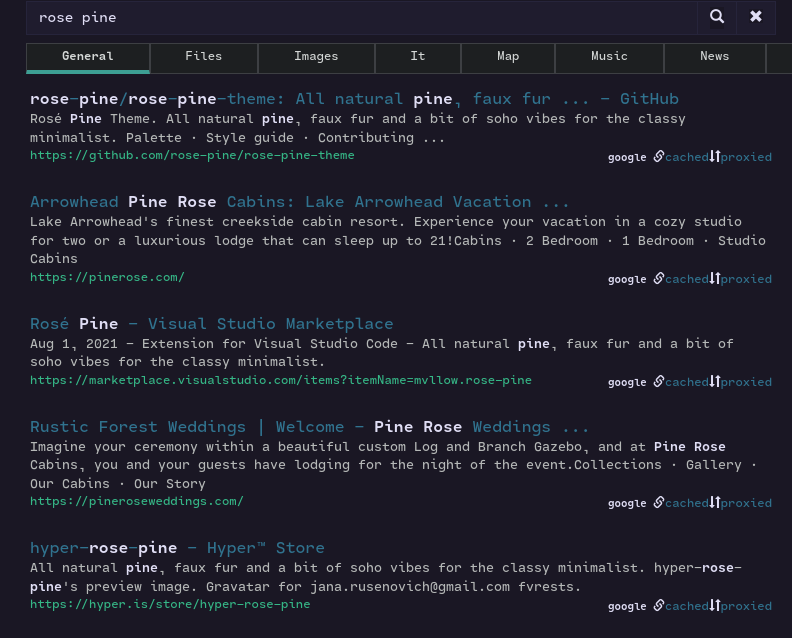Open proxied link for the hyper-rose-pine result

tap(746, 606)
